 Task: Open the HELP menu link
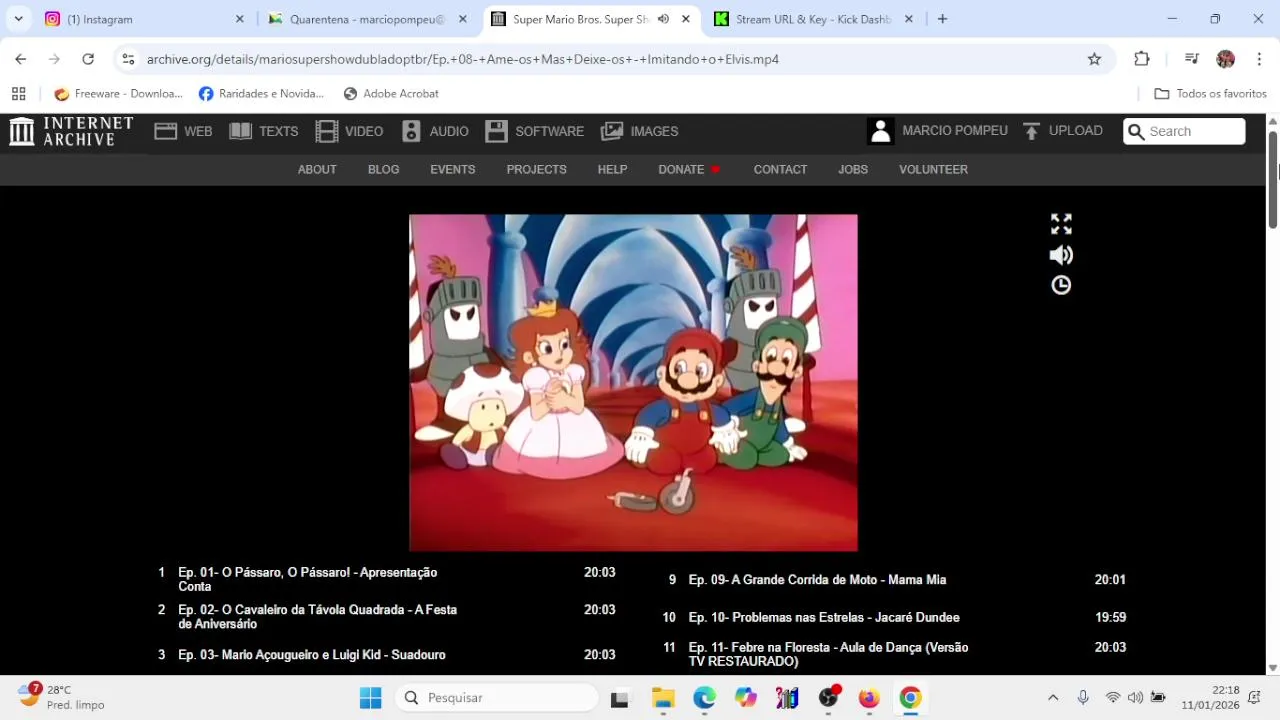point(612,170)
